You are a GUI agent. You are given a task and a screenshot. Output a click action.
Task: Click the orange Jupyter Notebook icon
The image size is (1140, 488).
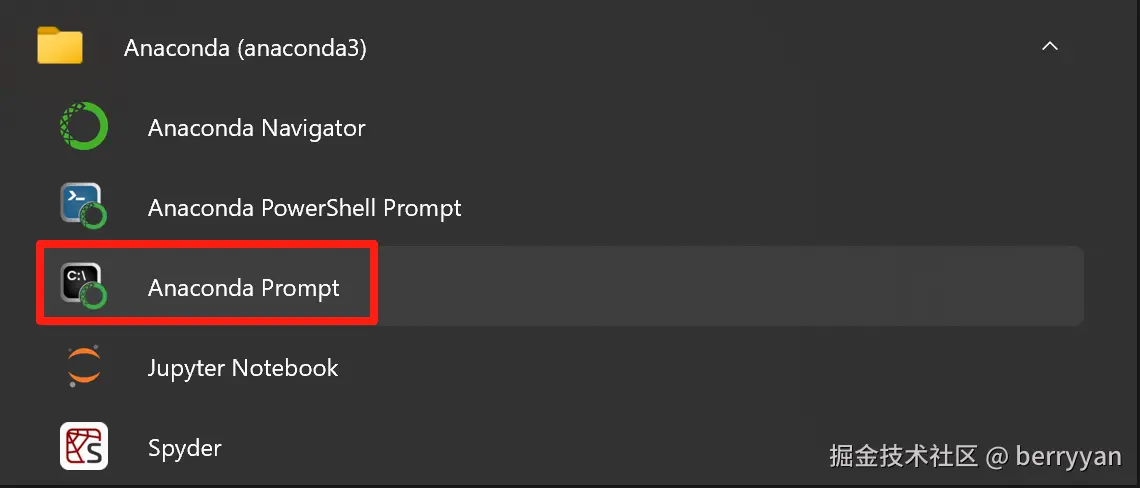point(84,367)
